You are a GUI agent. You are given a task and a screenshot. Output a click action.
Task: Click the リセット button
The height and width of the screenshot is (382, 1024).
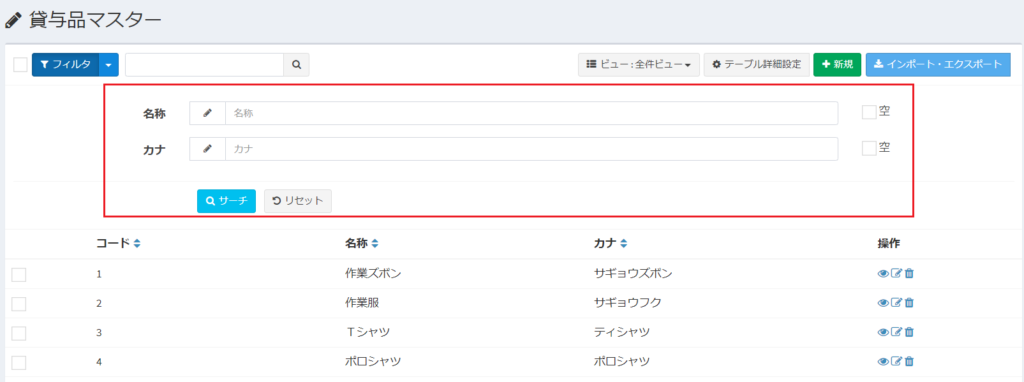coord(298,201)
